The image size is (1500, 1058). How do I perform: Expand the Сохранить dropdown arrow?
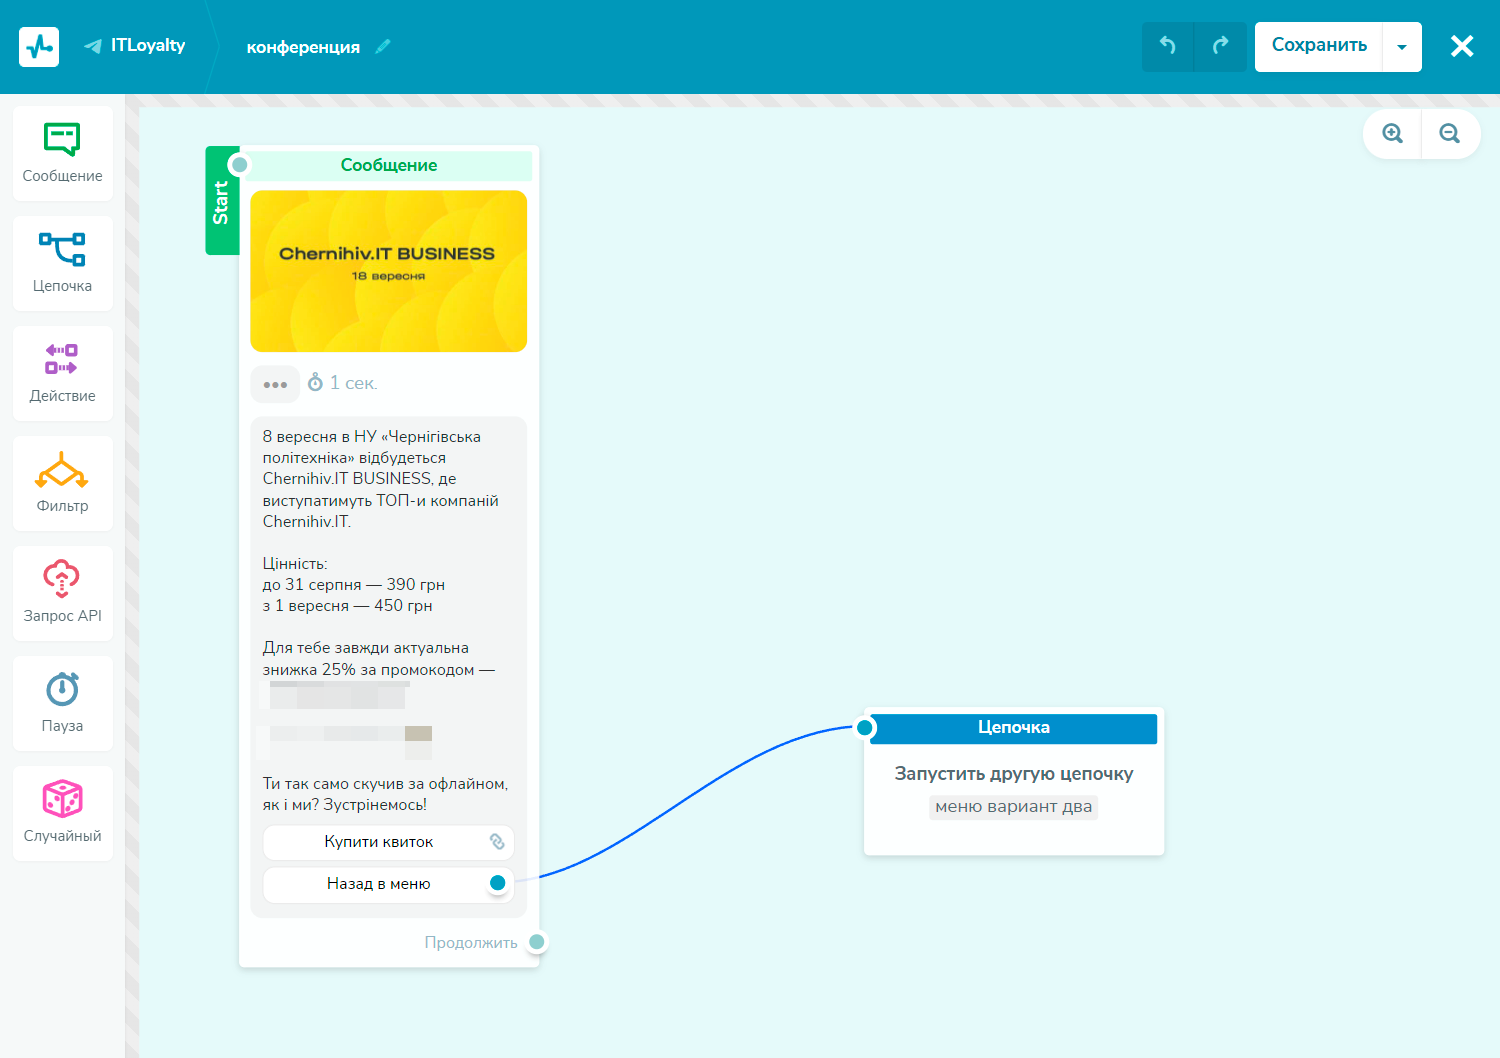(1402, 47)
